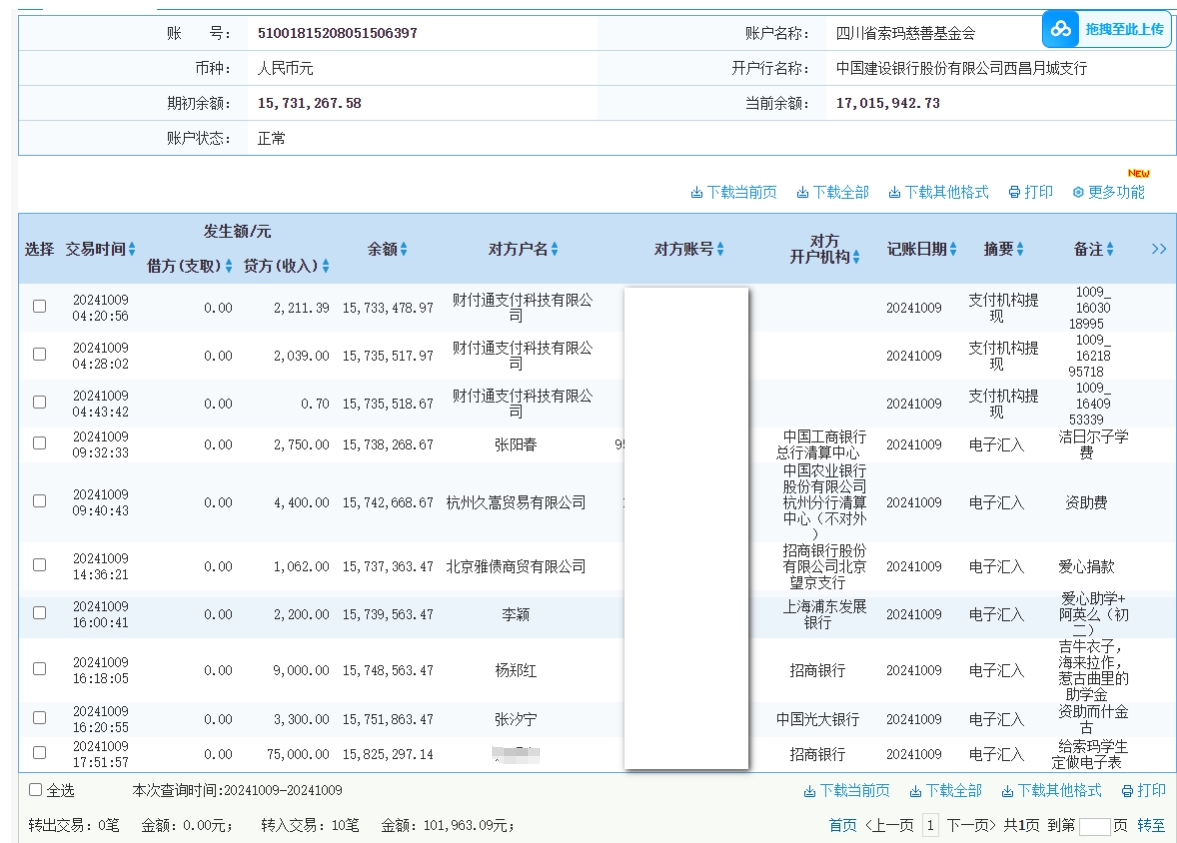Click 转至 jump button

click(x=1151, y=826)
